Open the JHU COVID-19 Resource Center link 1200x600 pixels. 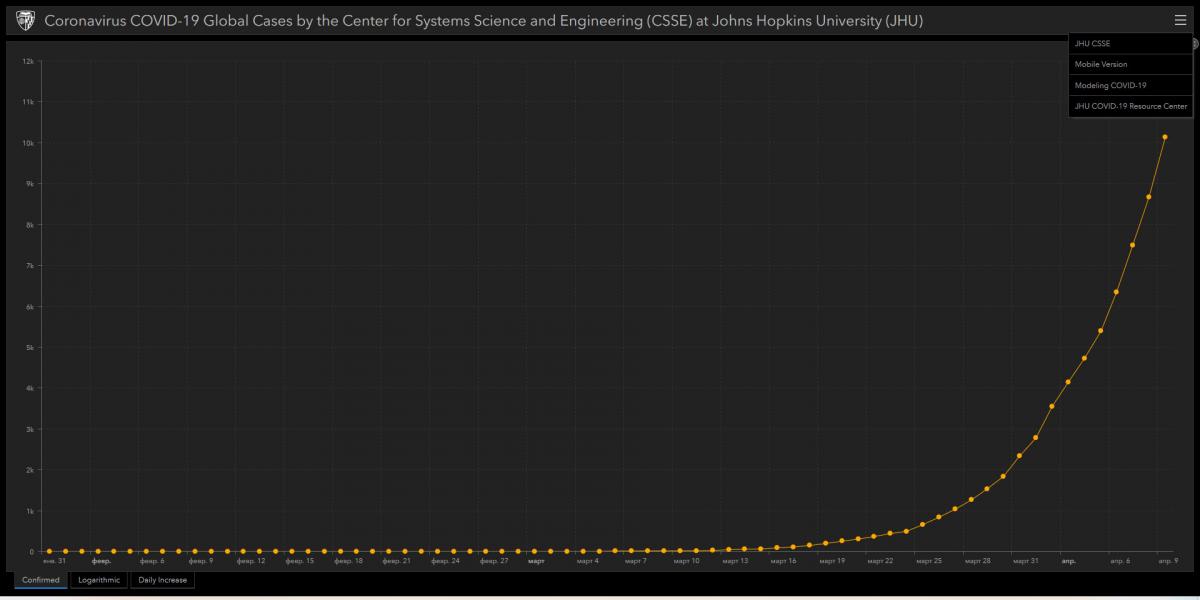1130,106
